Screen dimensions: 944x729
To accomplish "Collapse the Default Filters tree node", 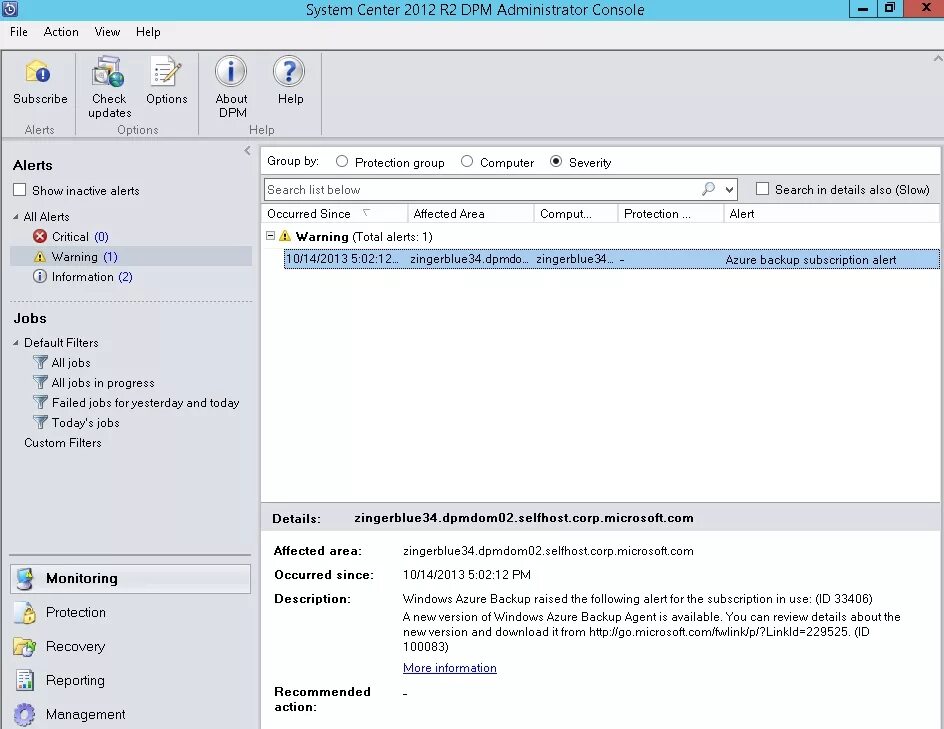I will (x=16, y=343).
